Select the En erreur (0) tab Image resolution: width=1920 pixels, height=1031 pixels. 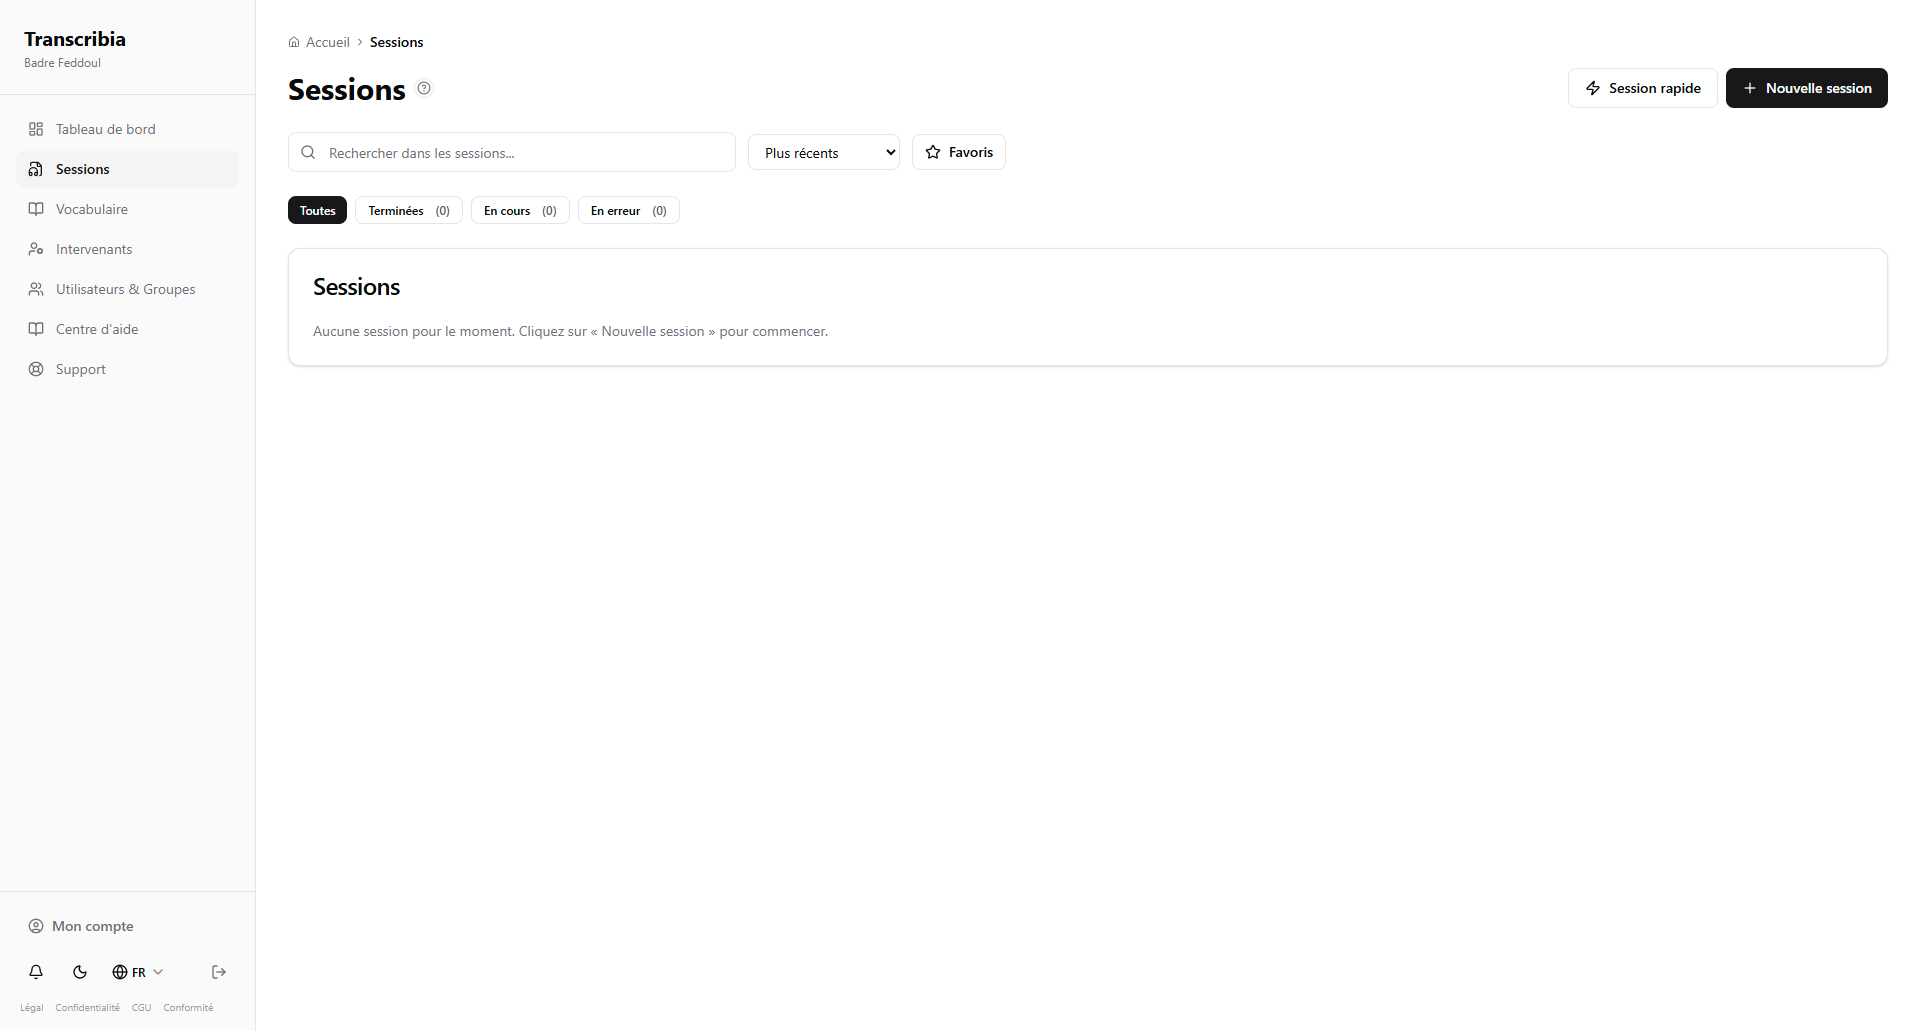629,210
